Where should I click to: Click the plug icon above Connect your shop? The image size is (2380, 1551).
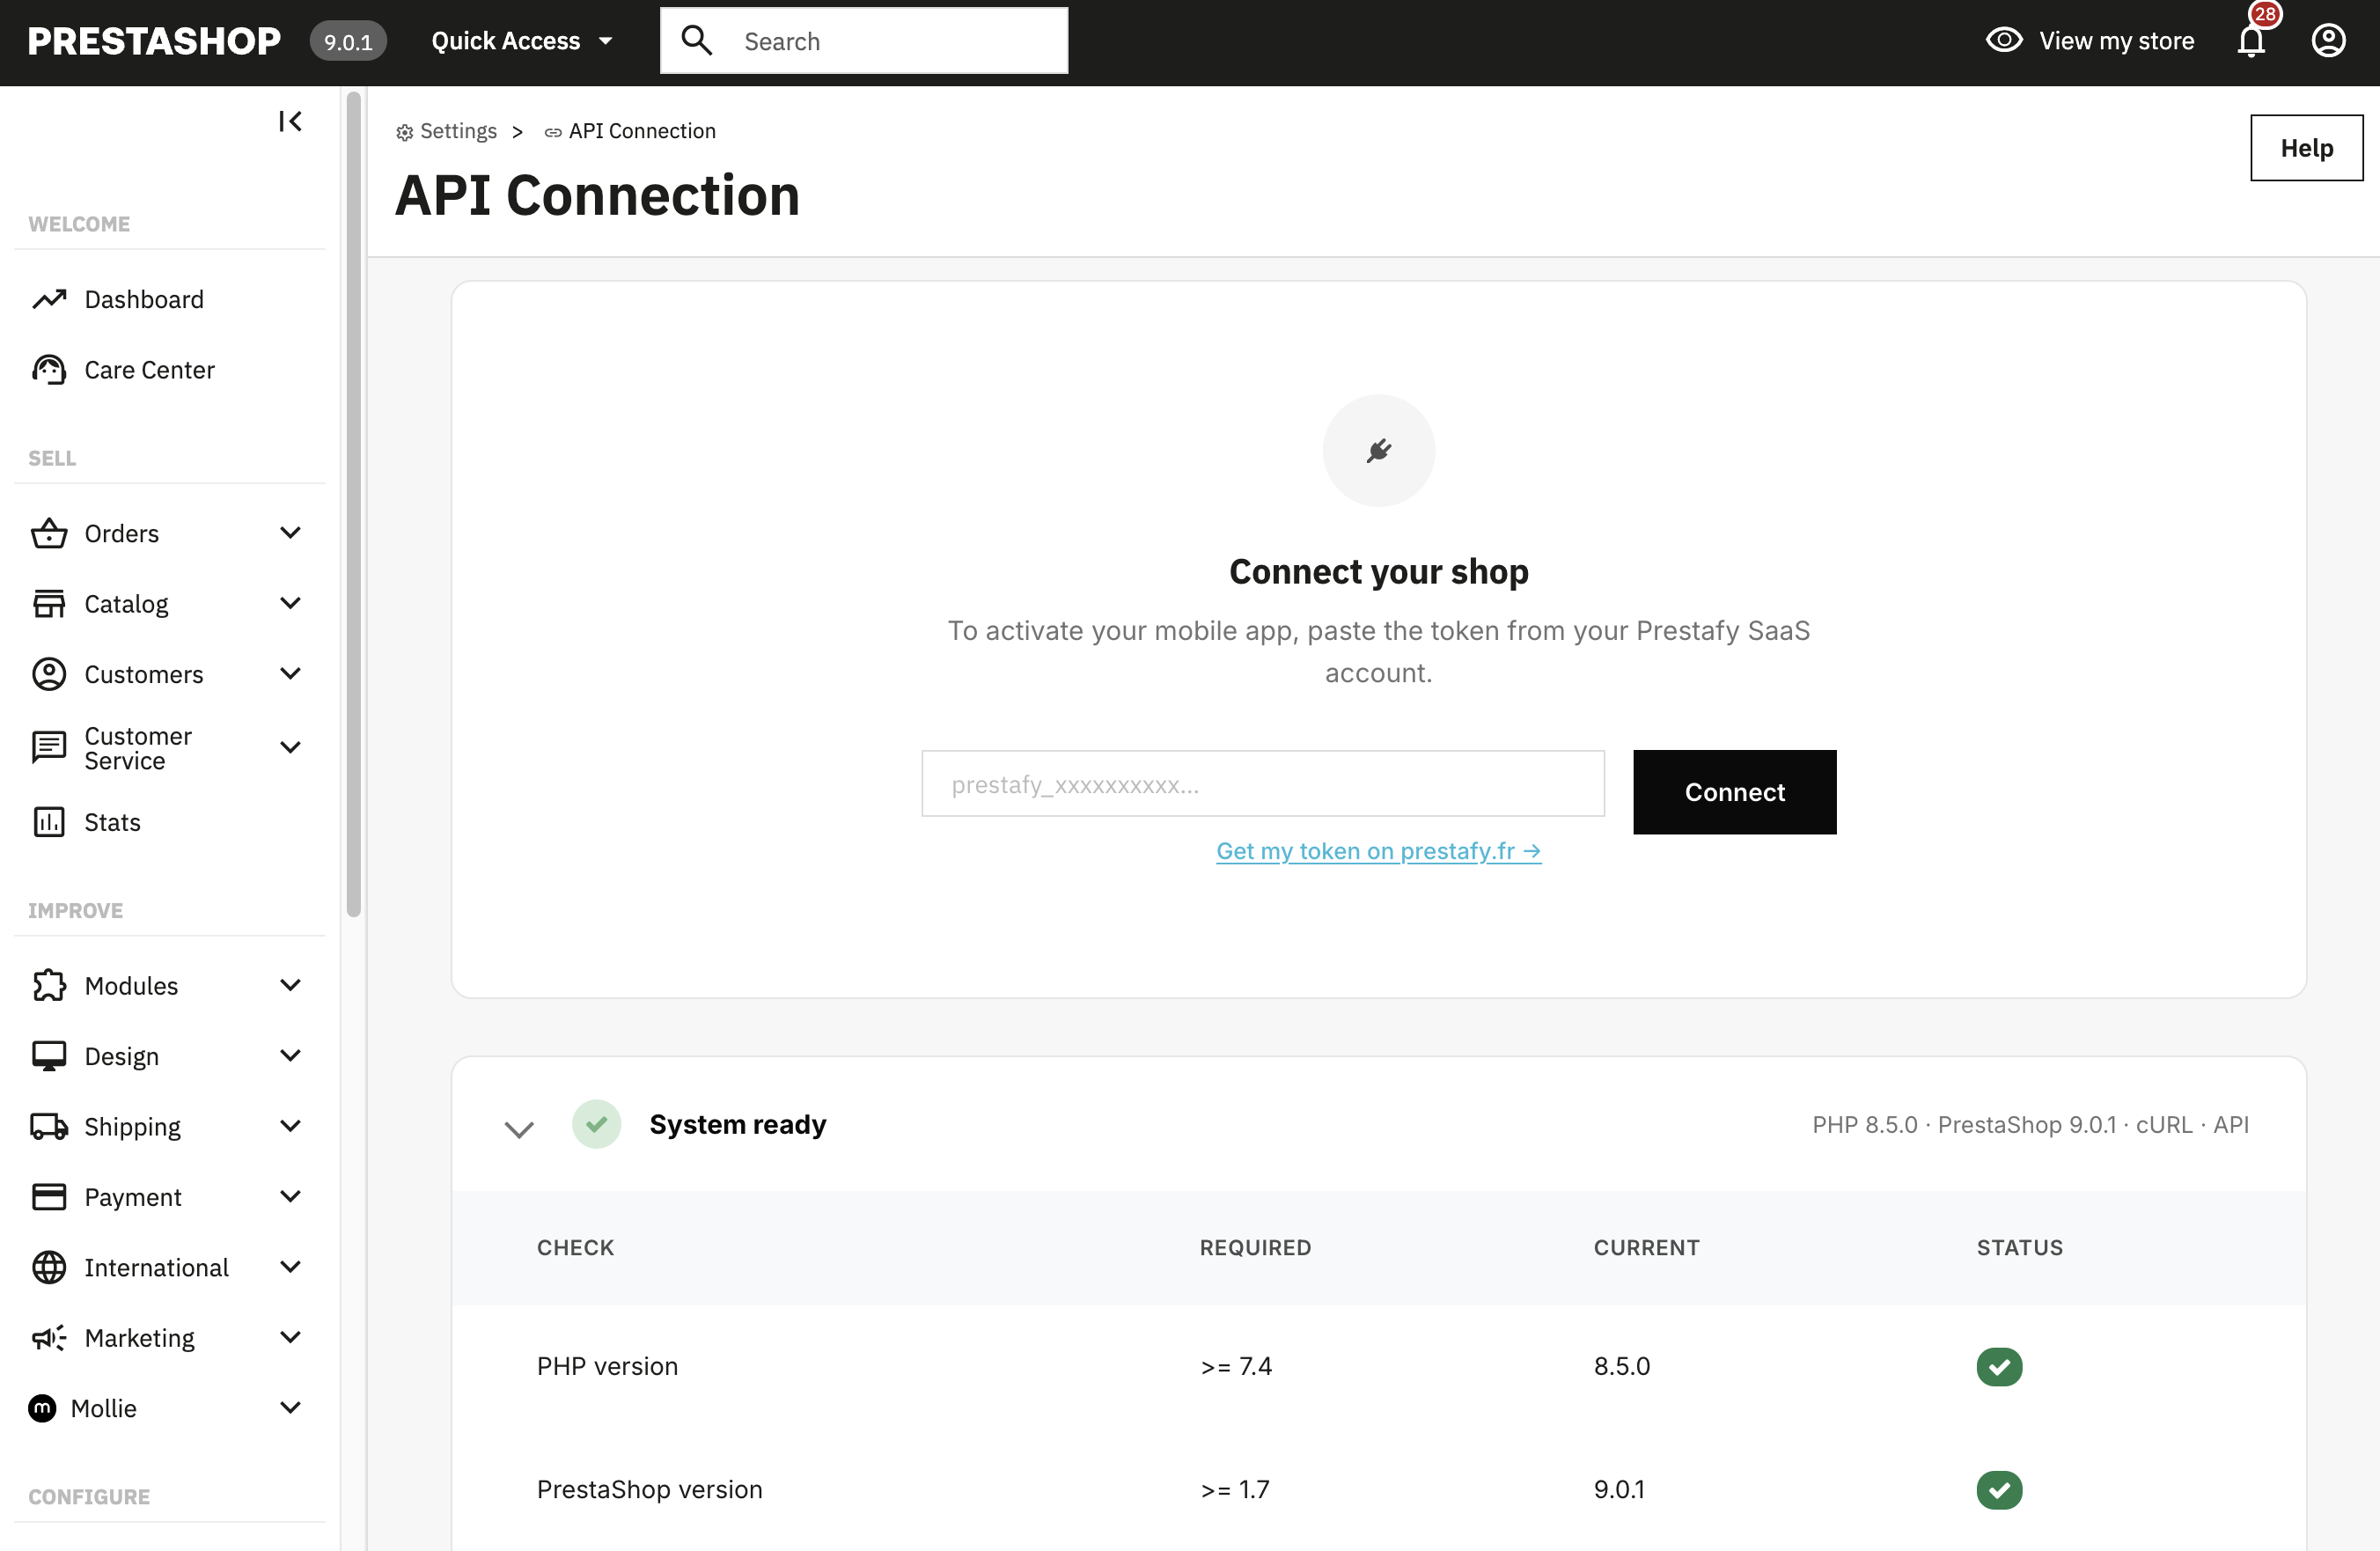[x=1378, y=451]
